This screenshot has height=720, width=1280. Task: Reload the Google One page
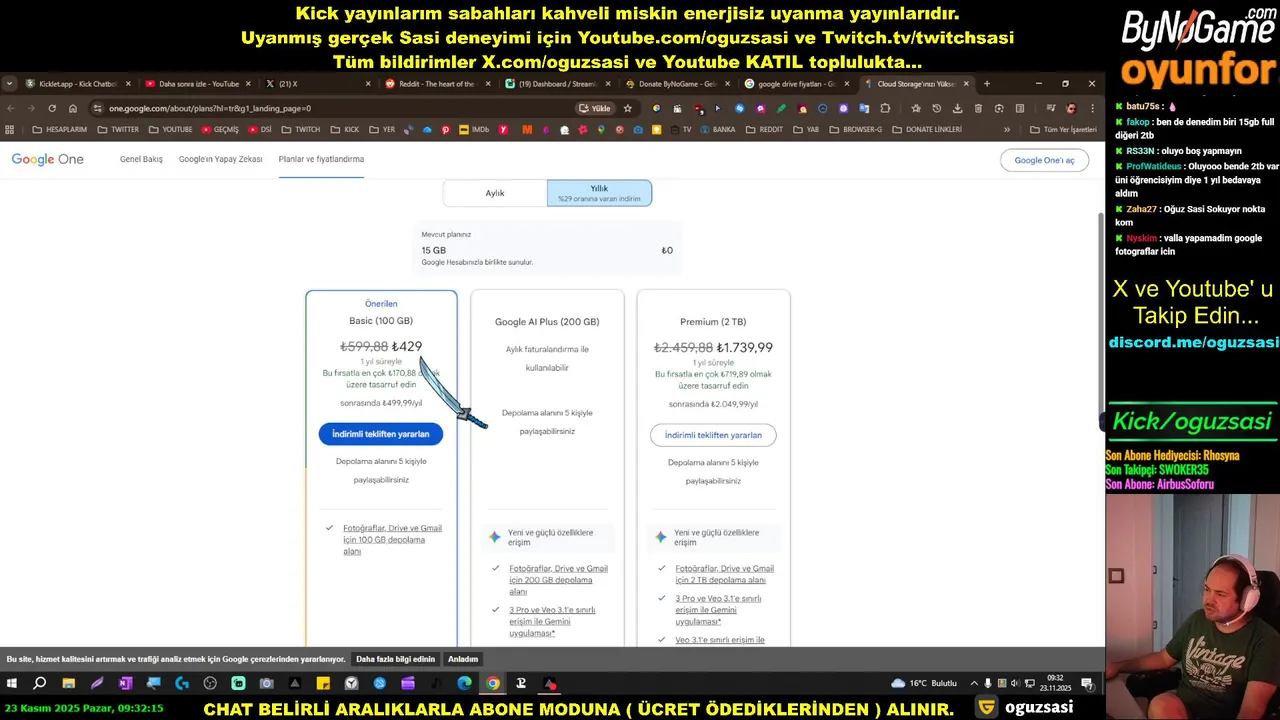(52, 108)
